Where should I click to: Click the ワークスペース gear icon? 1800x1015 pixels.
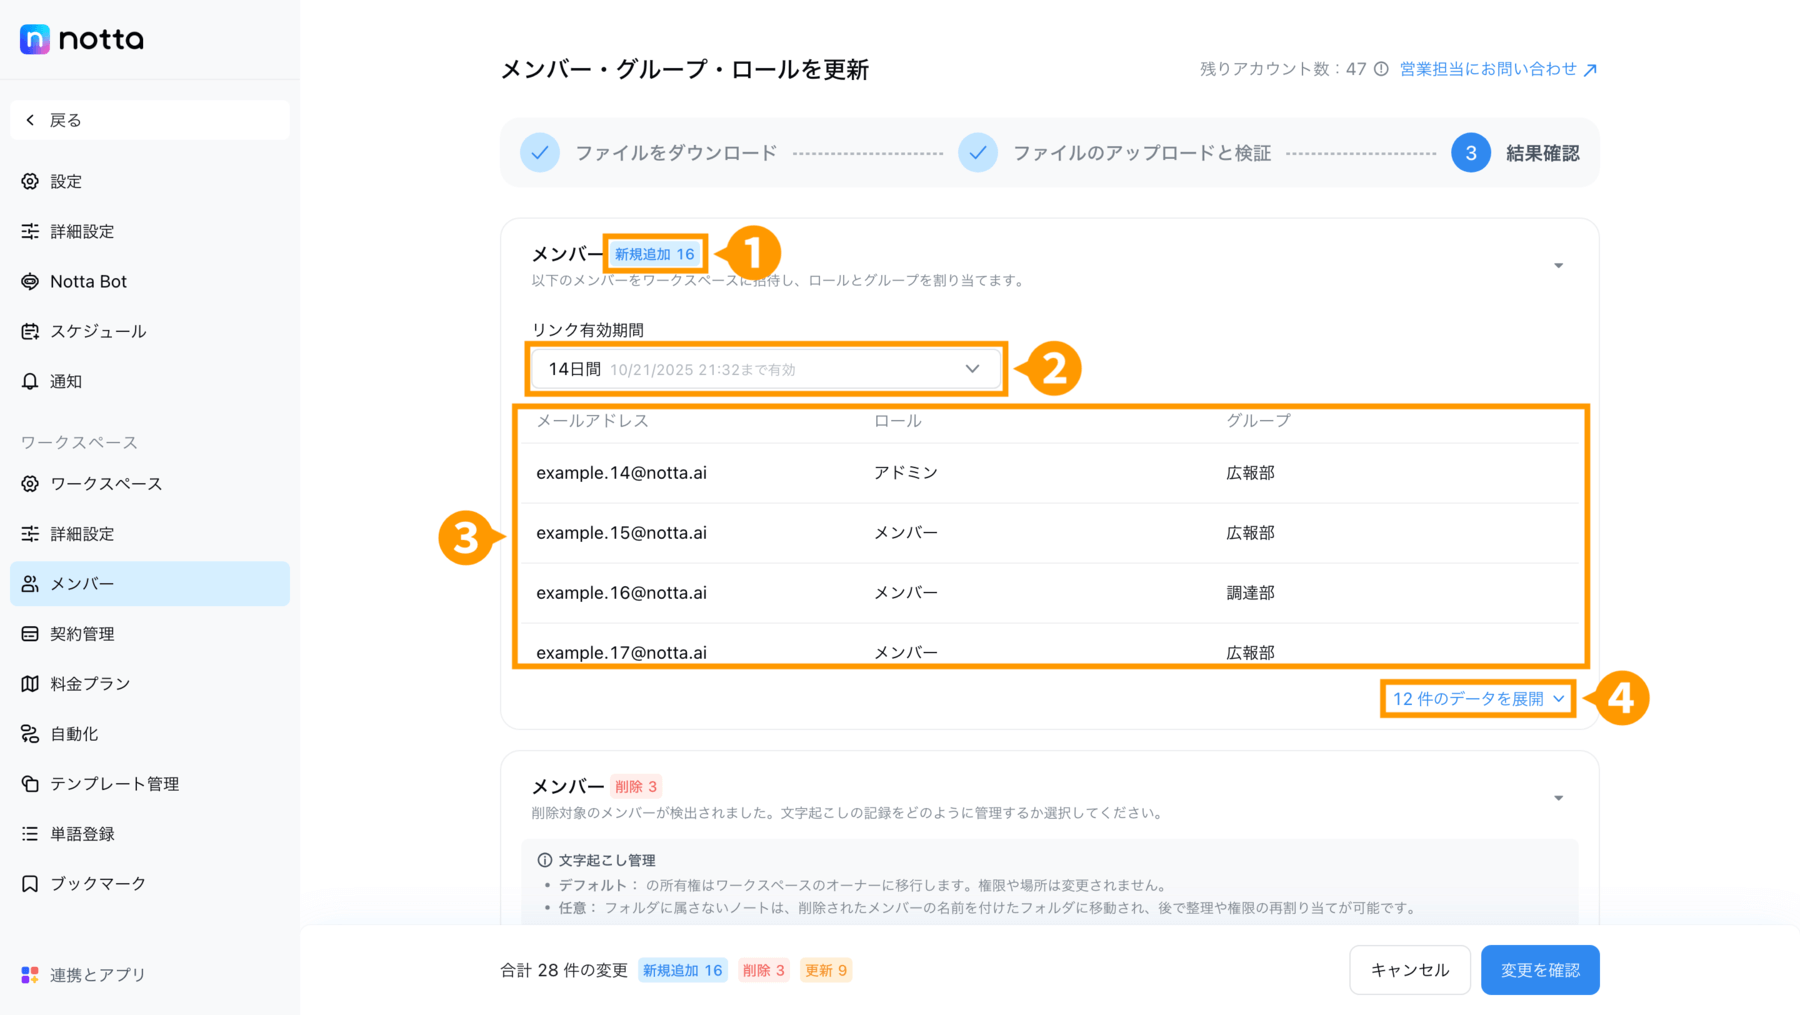click(30, 483)
